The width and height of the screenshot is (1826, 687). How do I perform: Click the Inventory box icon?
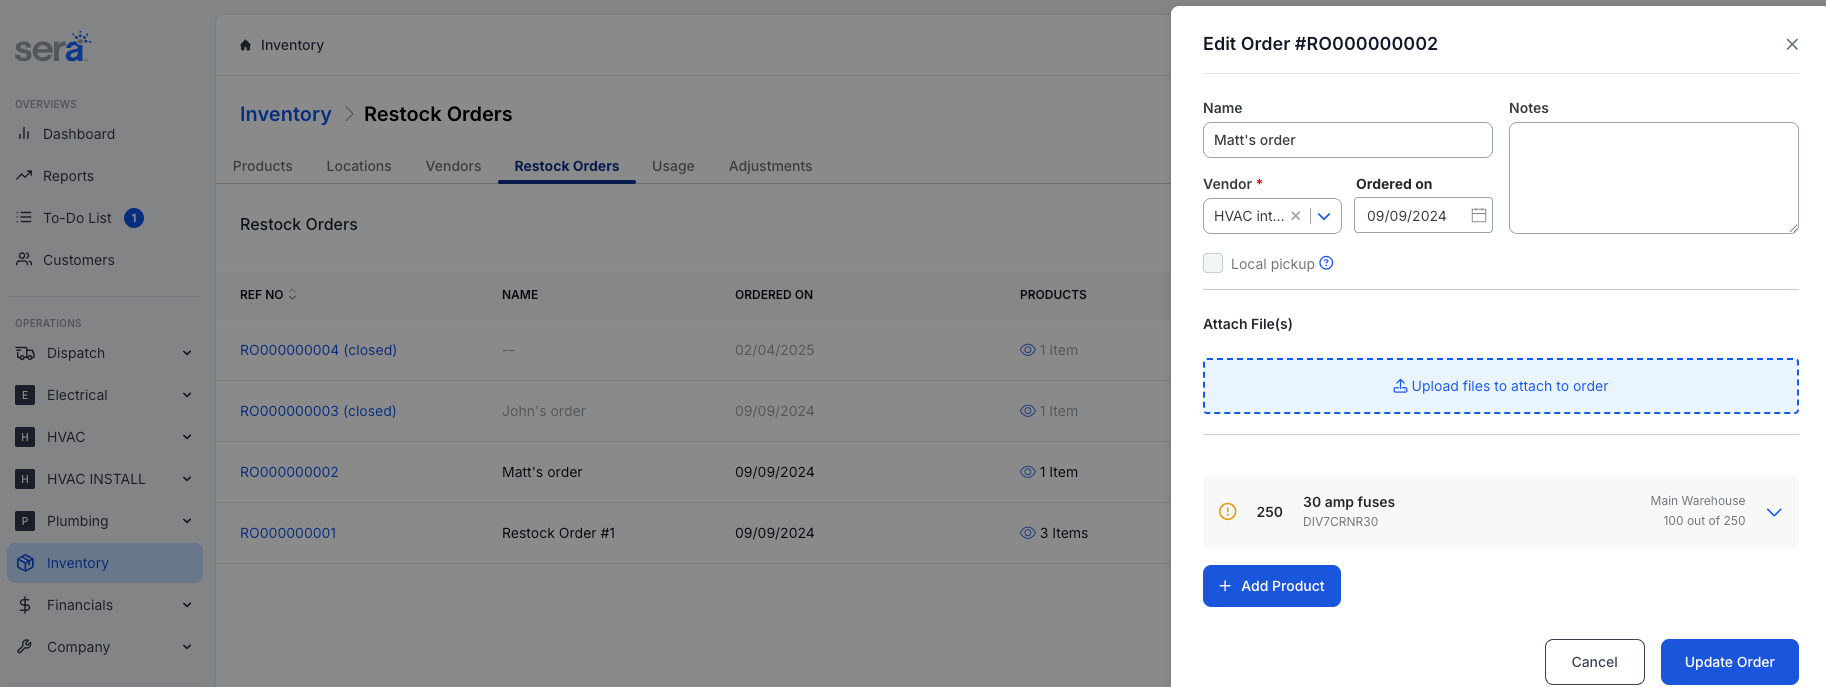[25, 563]
